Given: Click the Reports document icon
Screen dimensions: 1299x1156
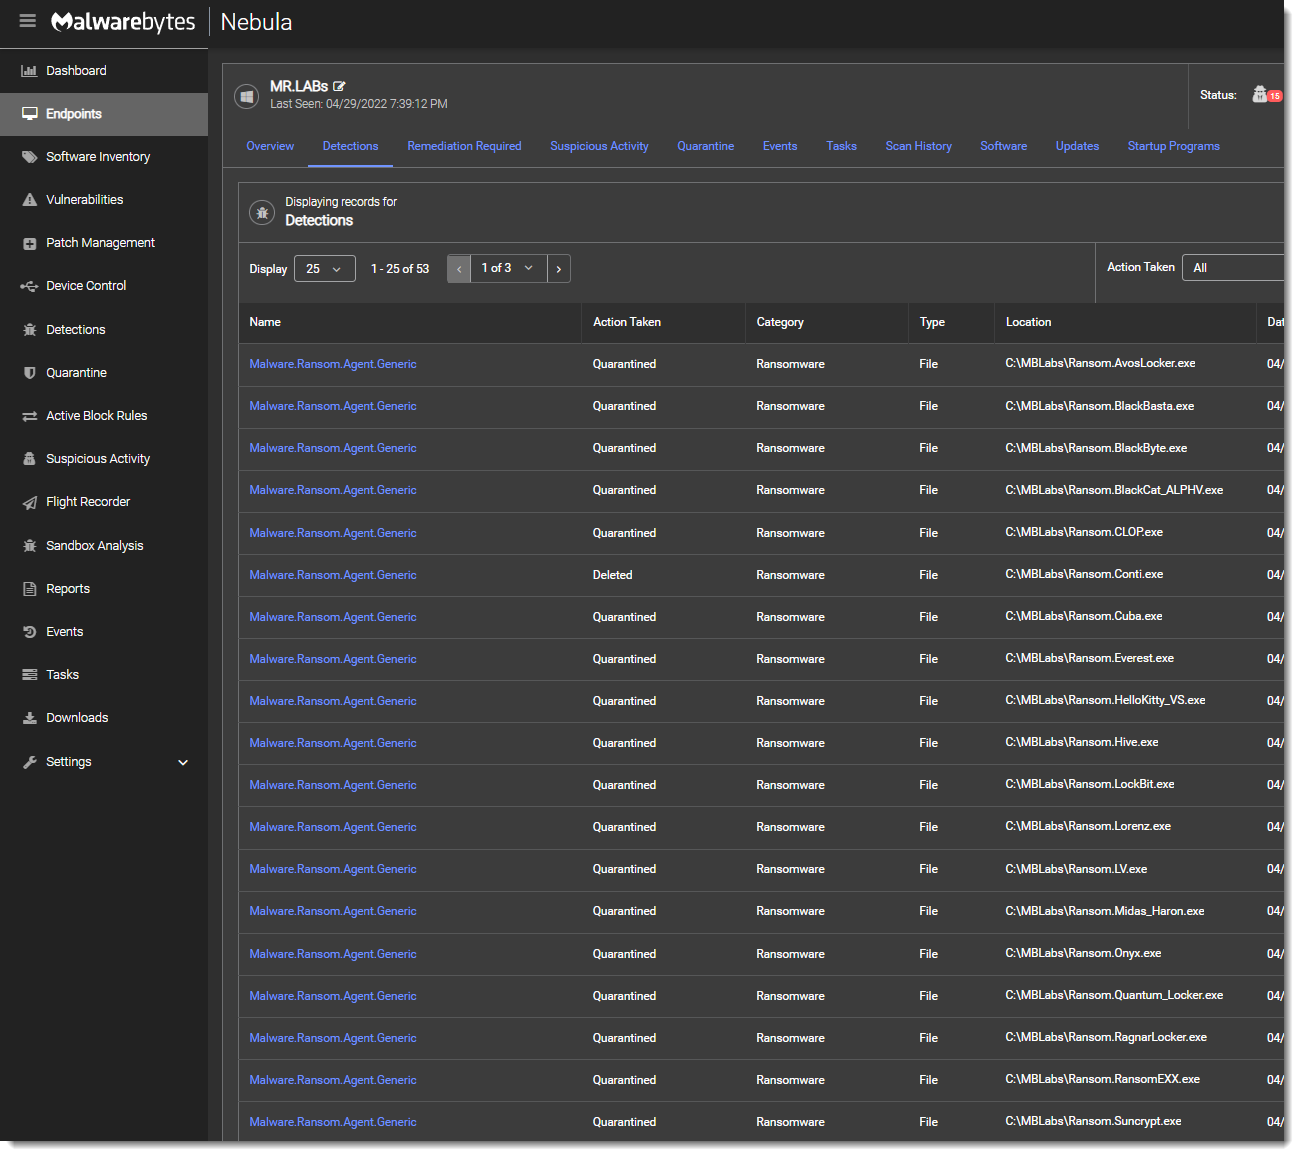Looking at the screenshot, I should coord(29,589).
